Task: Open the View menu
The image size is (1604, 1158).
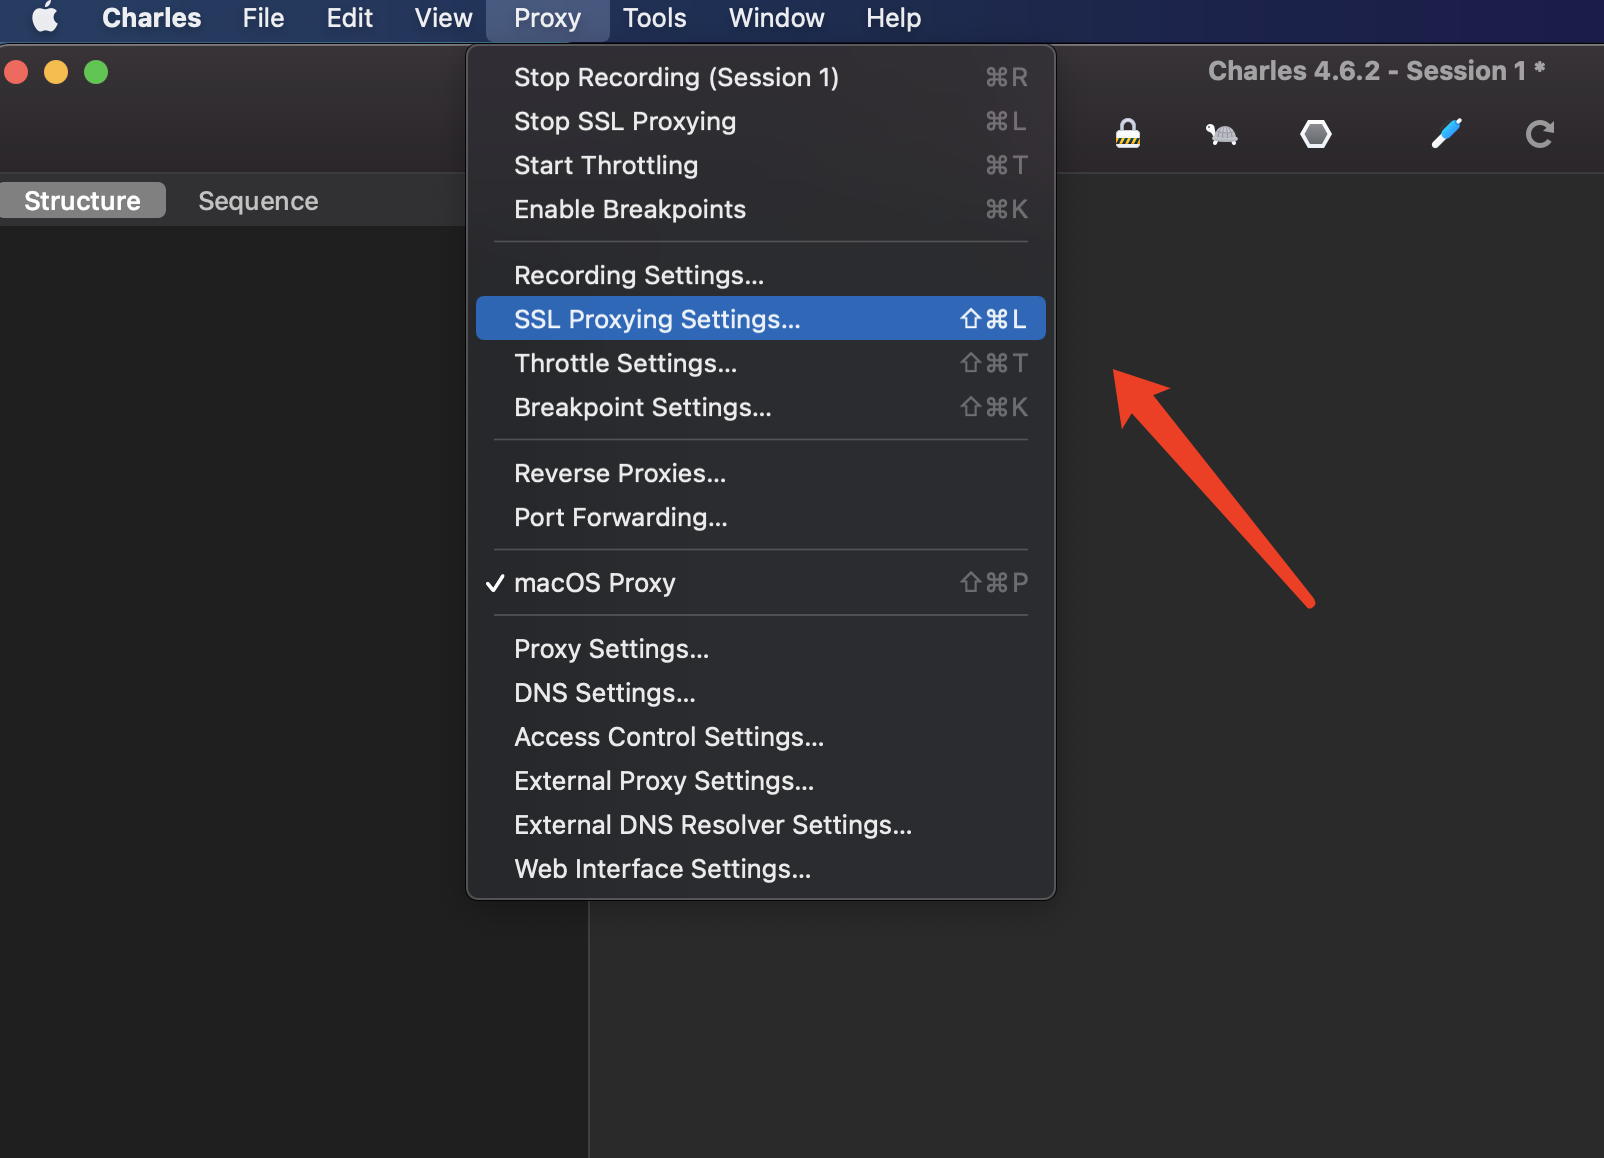Action: coord(443,18)
